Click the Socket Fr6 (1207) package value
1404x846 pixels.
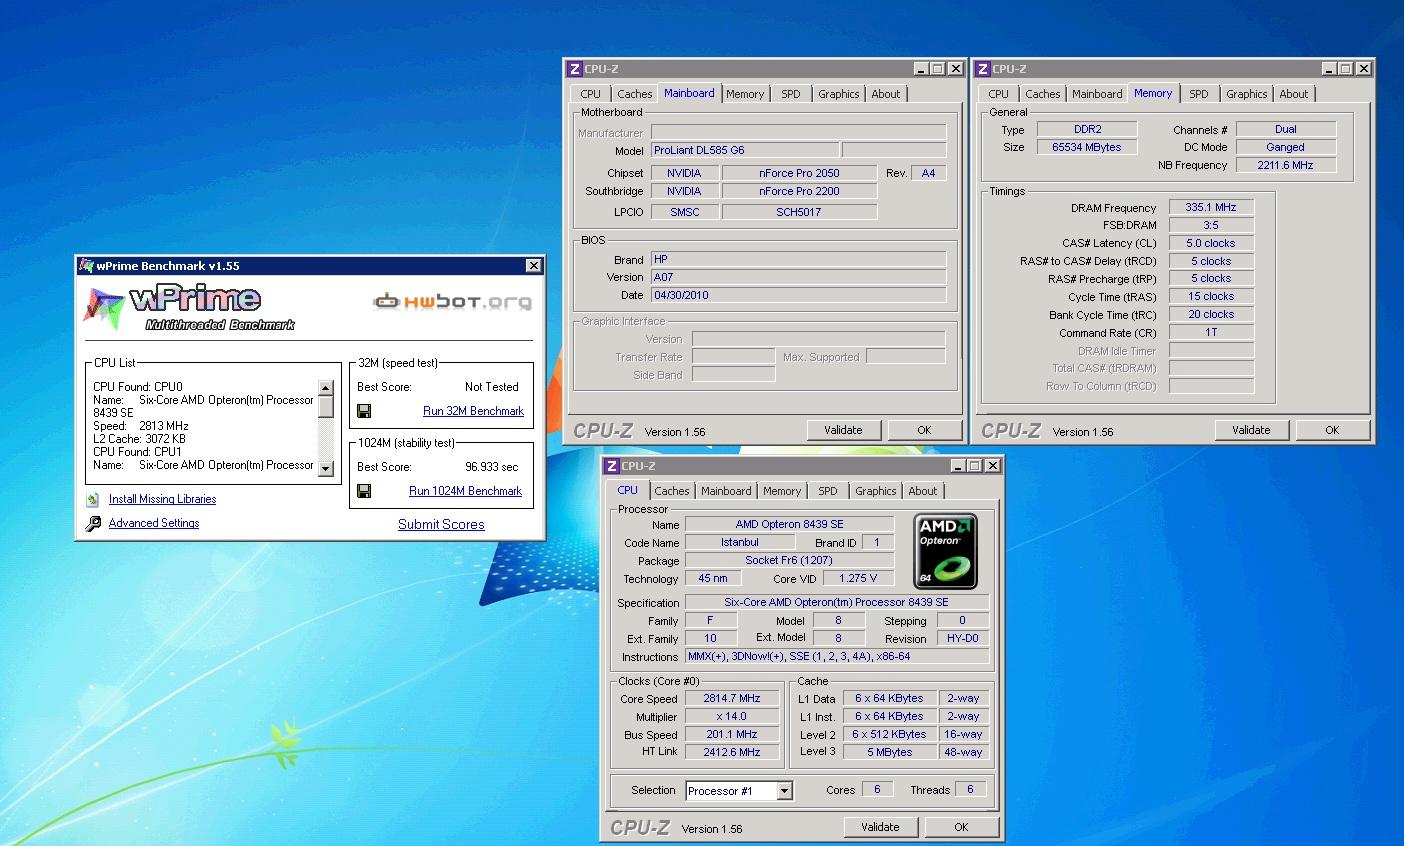point(789,560)
